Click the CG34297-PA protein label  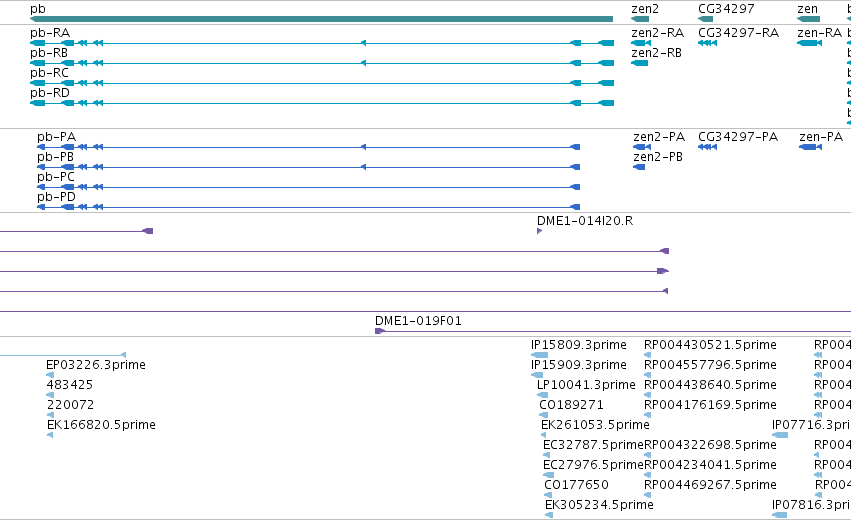click(x=738, y=137)
